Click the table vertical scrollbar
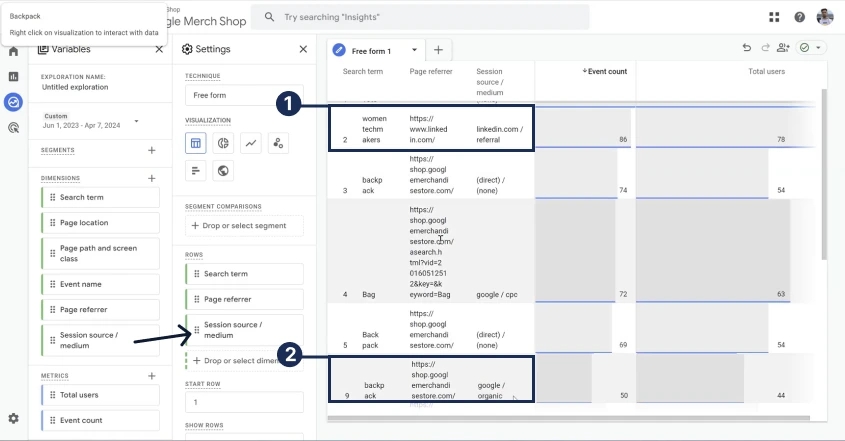The image size is (845, 441). coord(823,175)
